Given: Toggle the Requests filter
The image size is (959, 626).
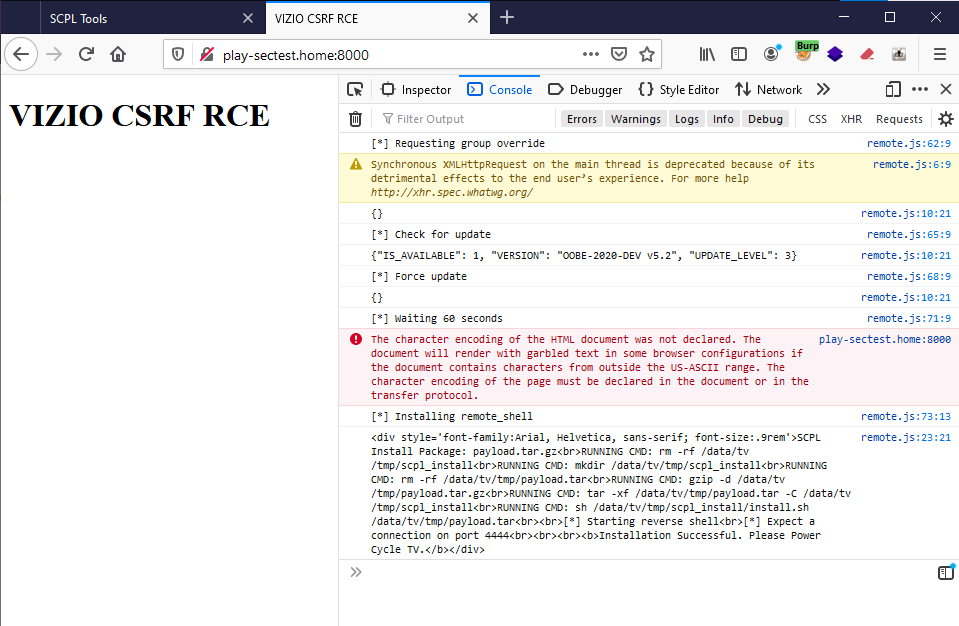Looking at the screenshot, I should coord(899,119).
